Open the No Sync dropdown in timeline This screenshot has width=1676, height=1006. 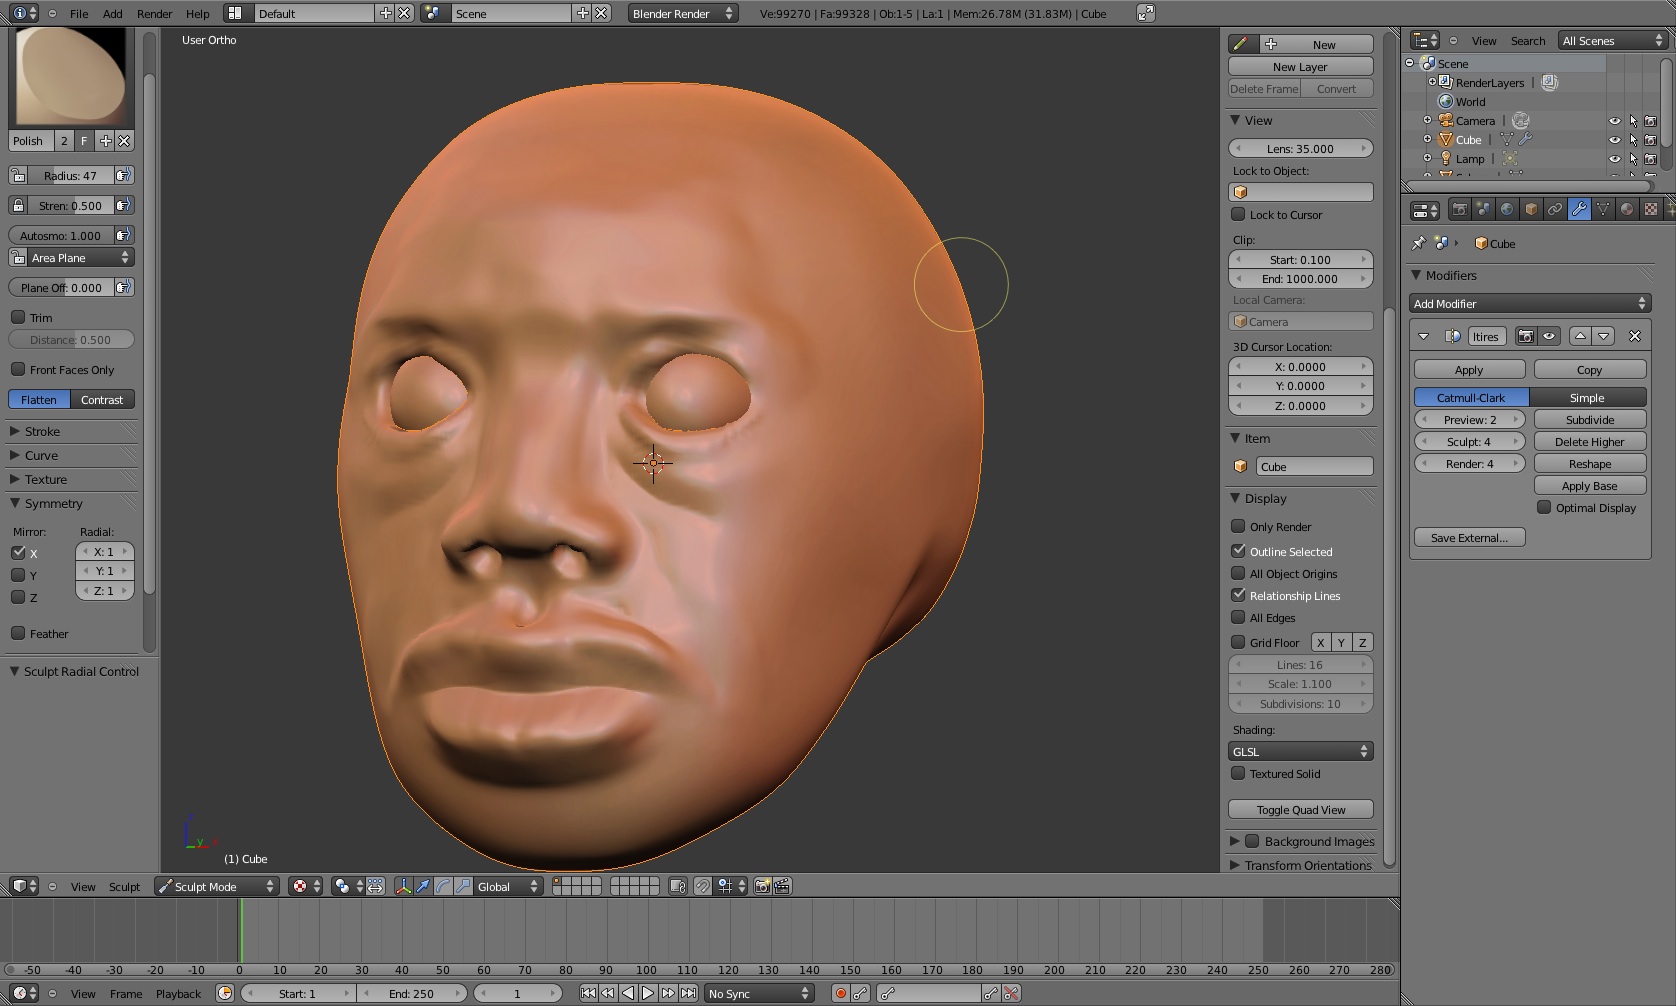(x=760, y=993)
